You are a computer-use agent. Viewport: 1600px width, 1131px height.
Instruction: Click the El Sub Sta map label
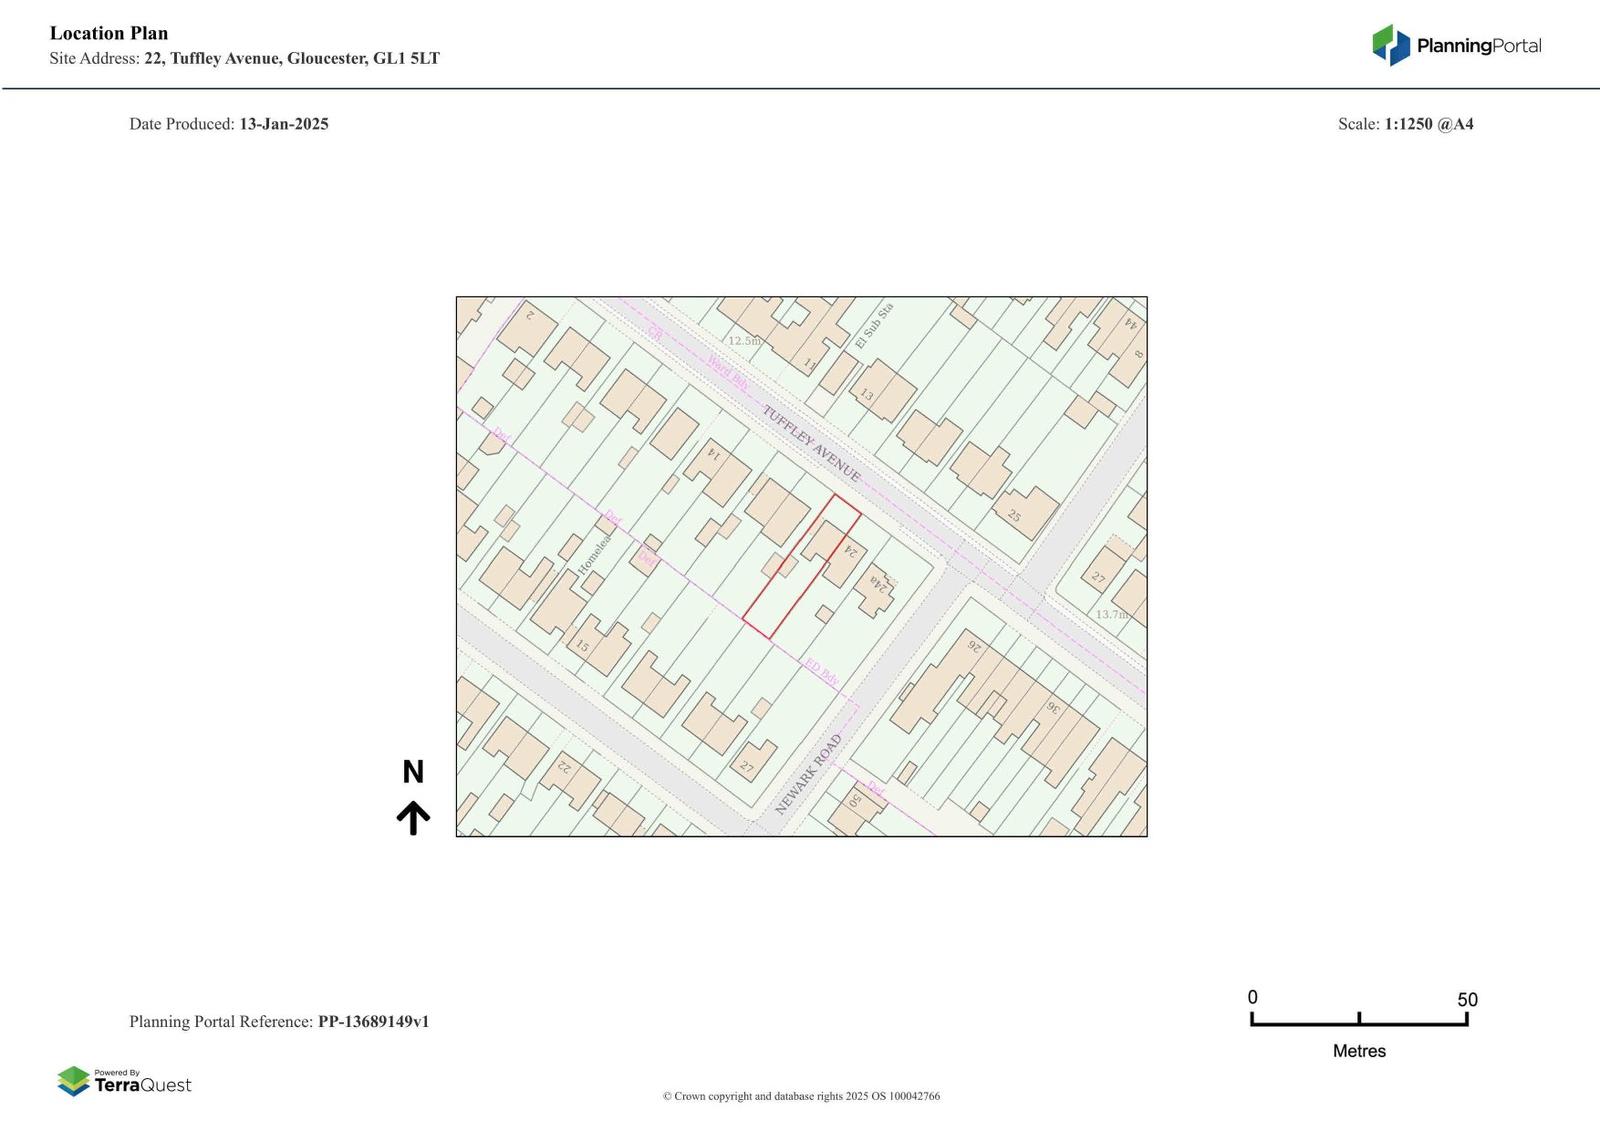(x=873, y=326)
